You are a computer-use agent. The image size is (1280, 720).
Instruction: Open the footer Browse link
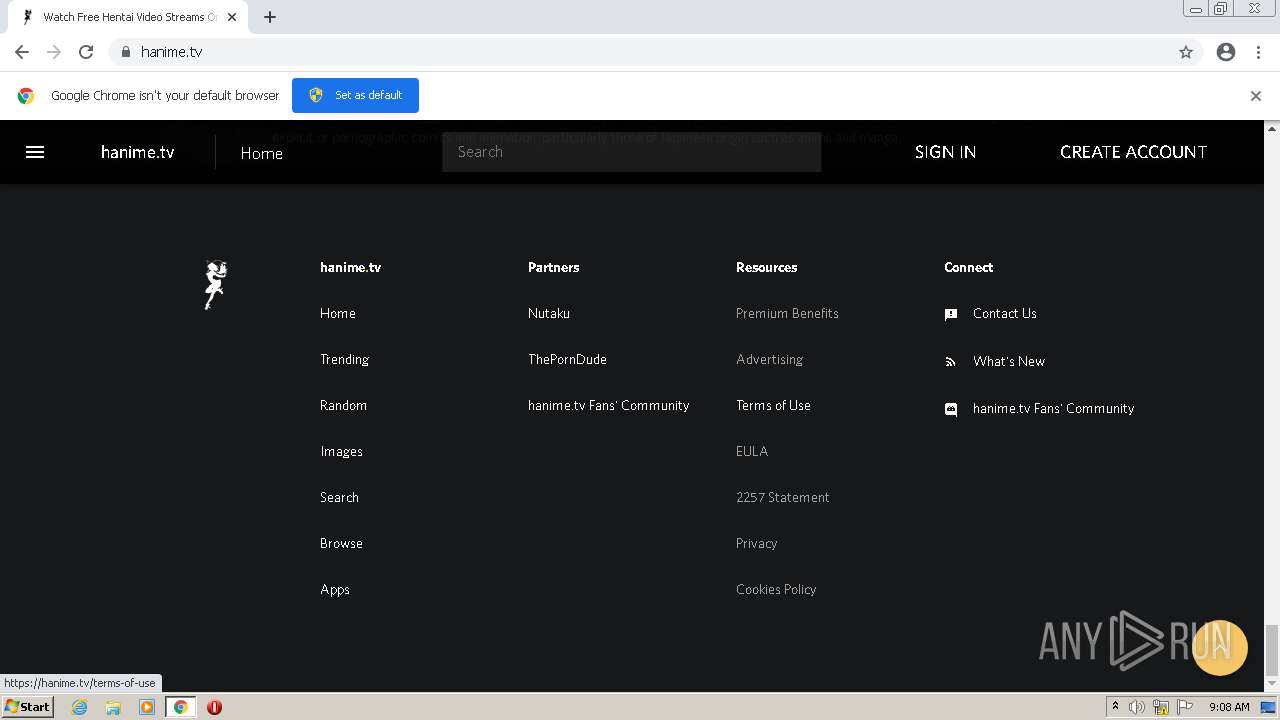pos(341,543)
